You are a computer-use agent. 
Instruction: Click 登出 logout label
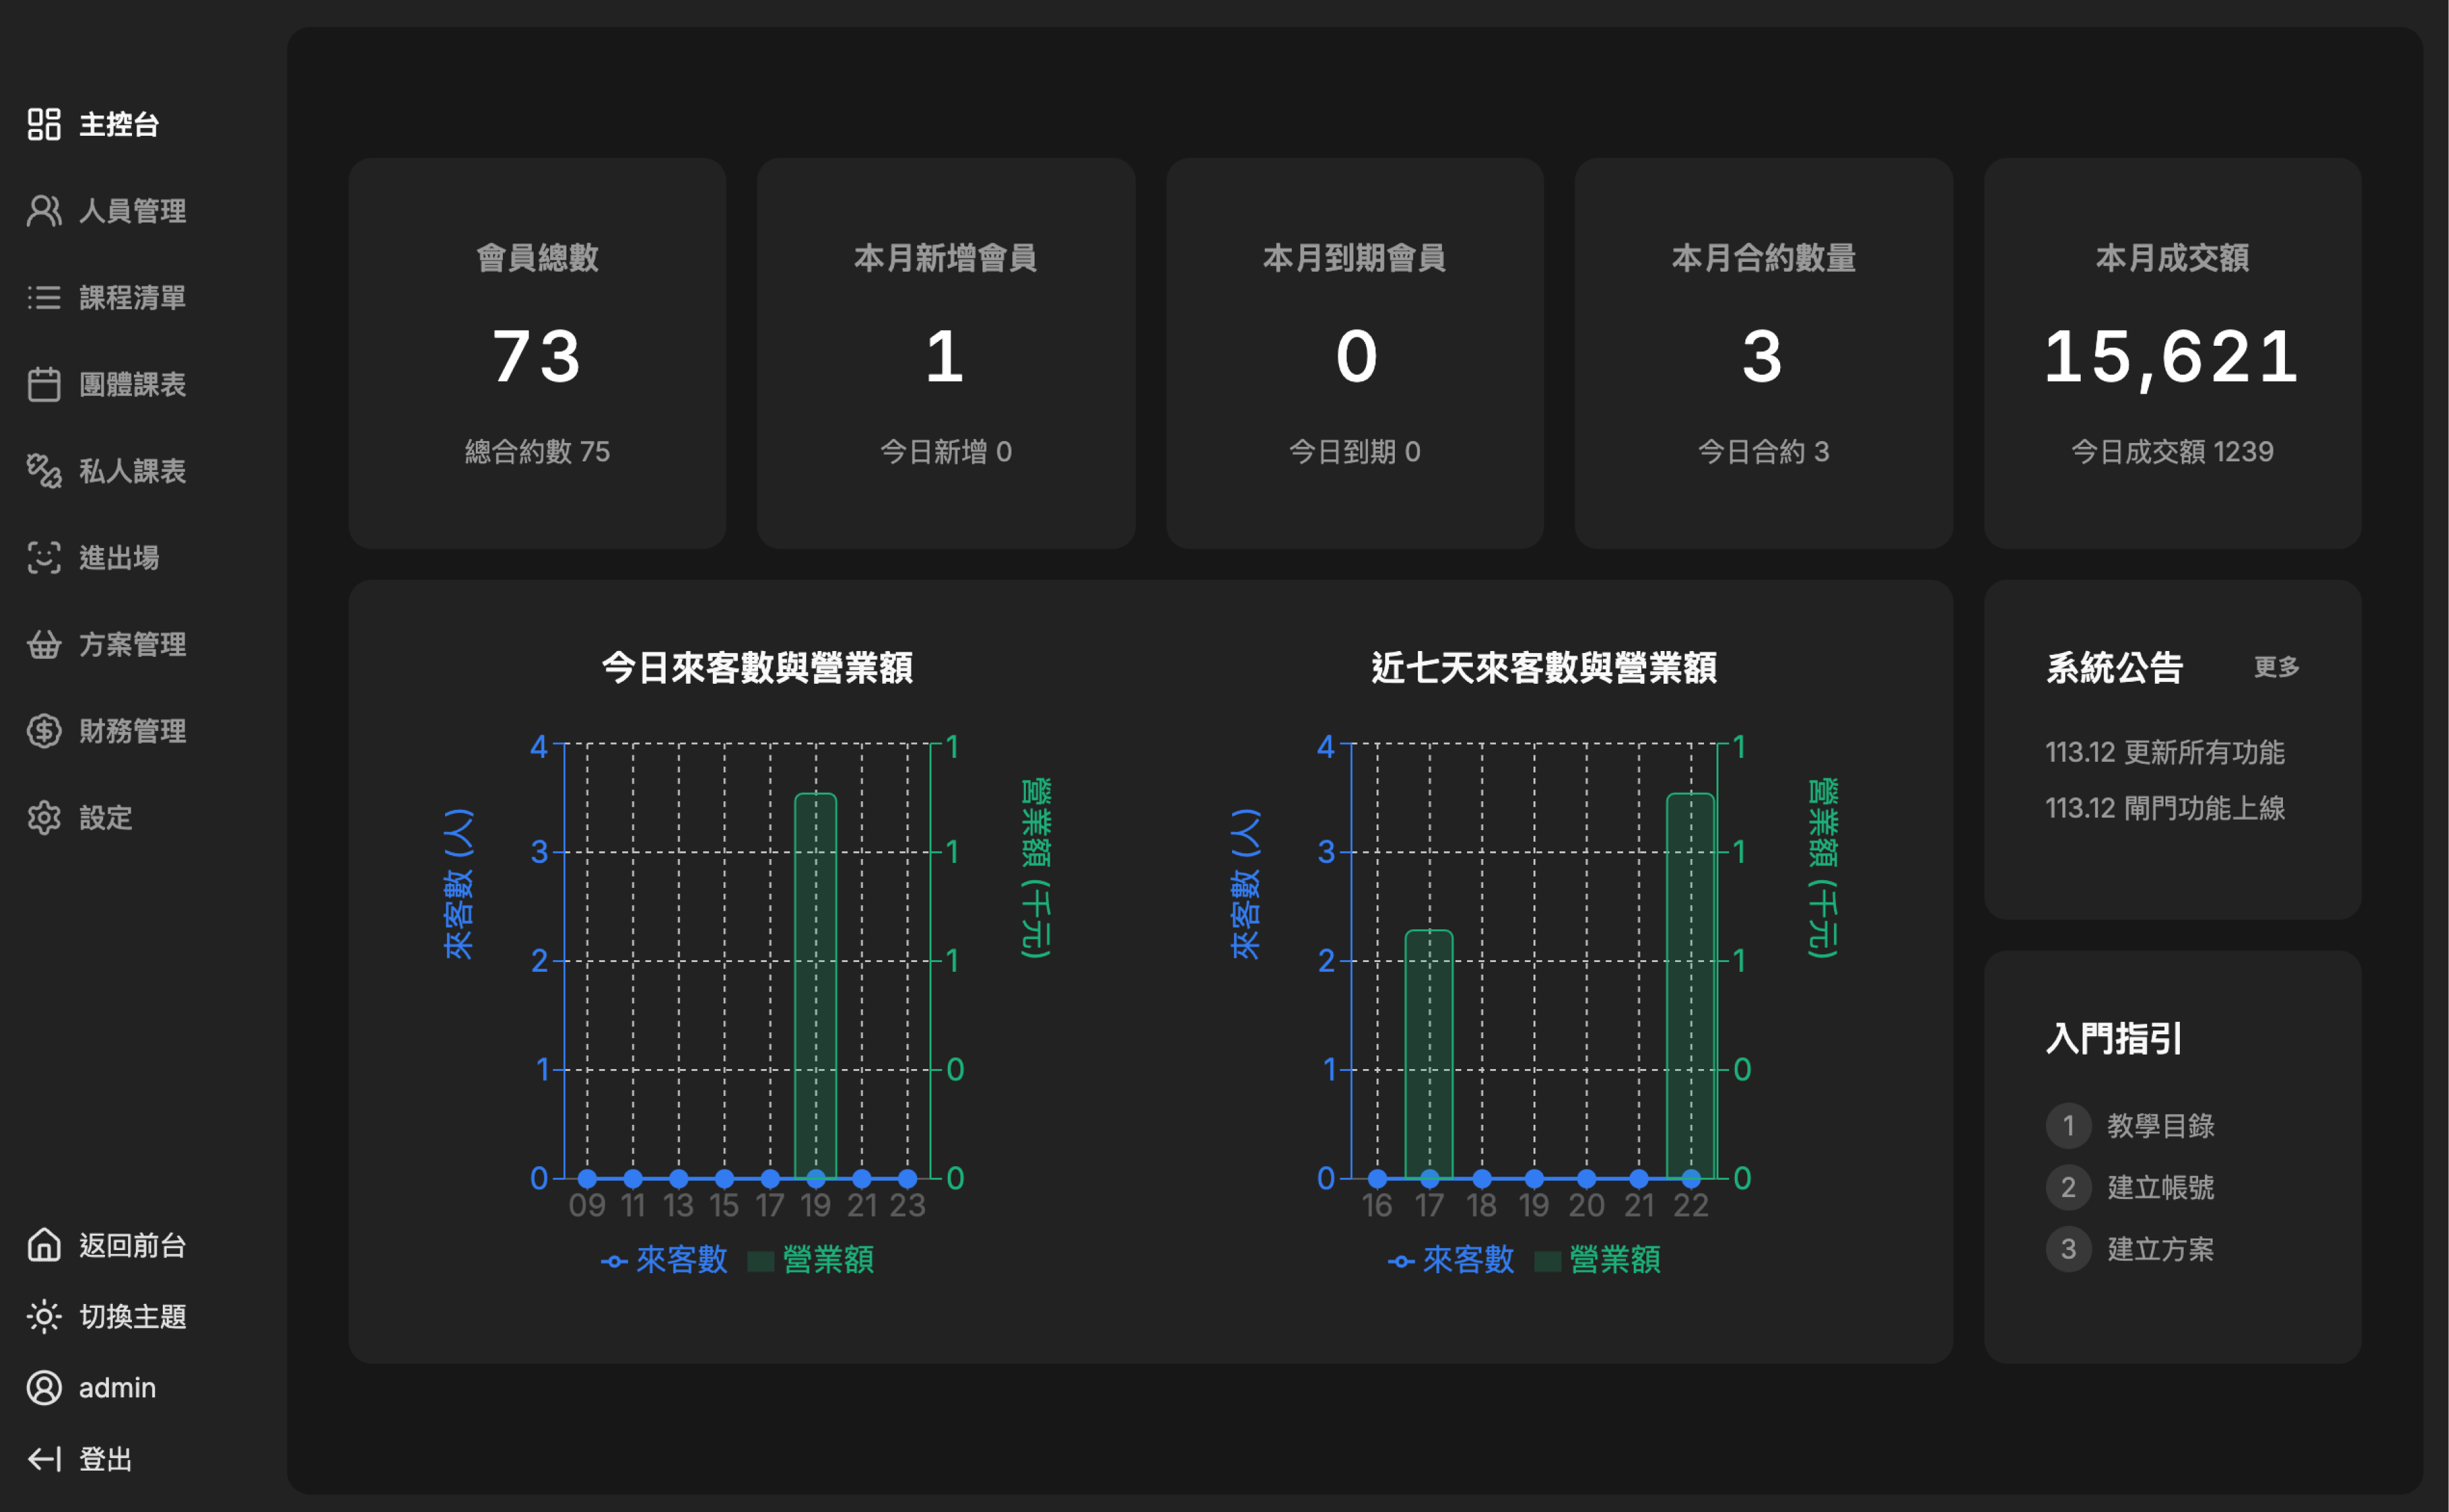(105, 1459)
